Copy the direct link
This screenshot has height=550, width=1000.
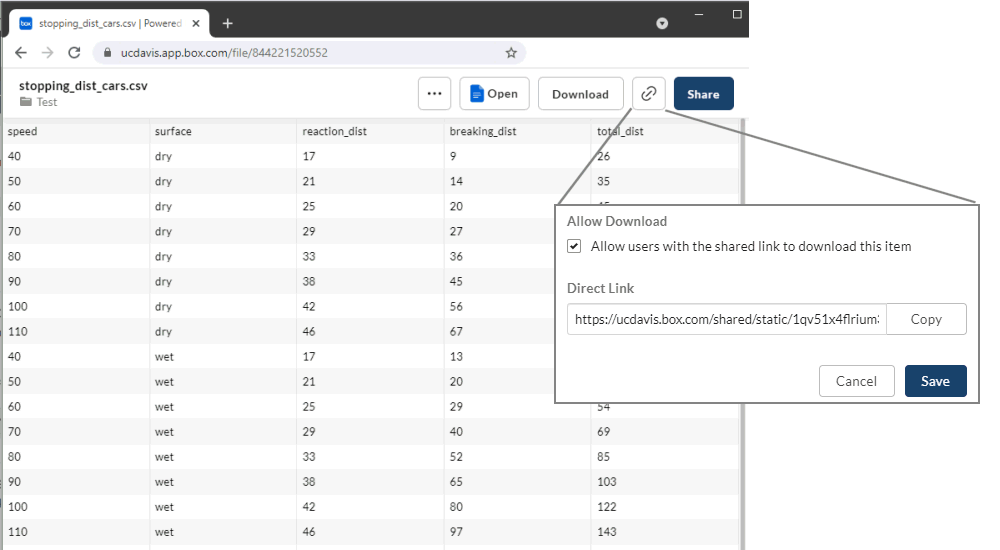click(x=926, y=319)
